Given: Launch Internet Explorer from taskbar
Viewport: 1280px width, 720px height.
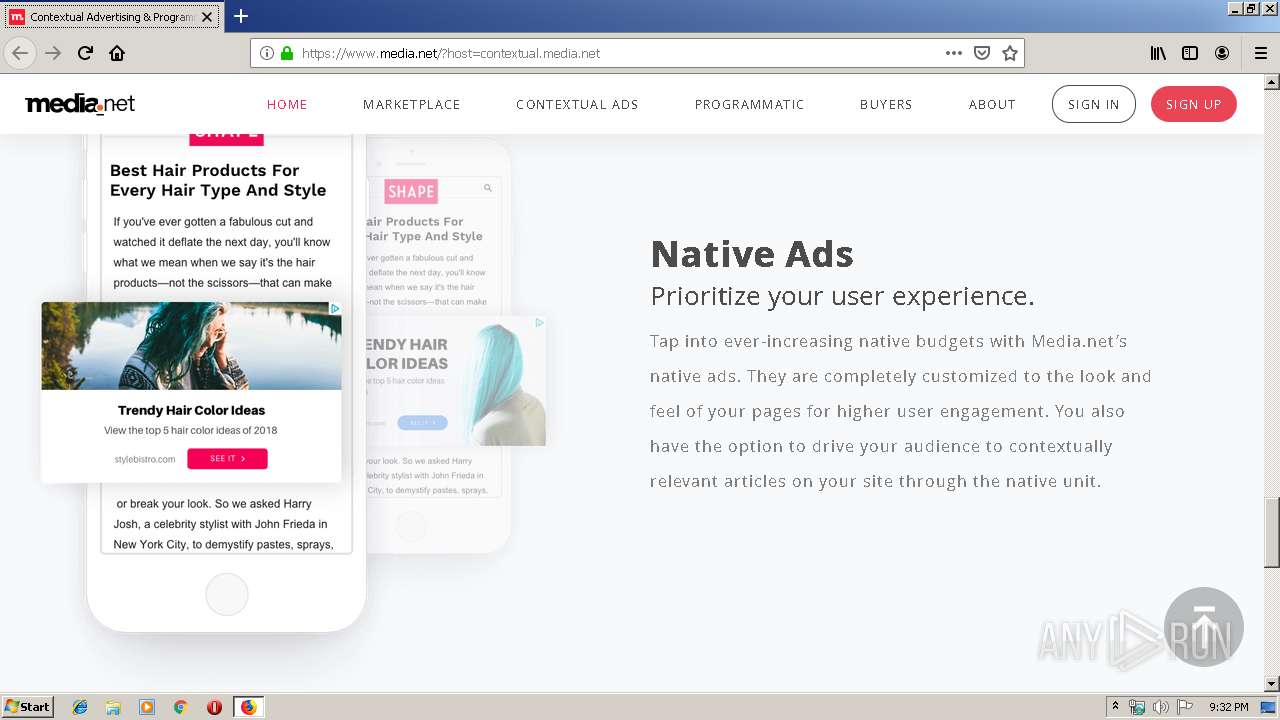Looking at the screenshot, I should tap(80, 707).
